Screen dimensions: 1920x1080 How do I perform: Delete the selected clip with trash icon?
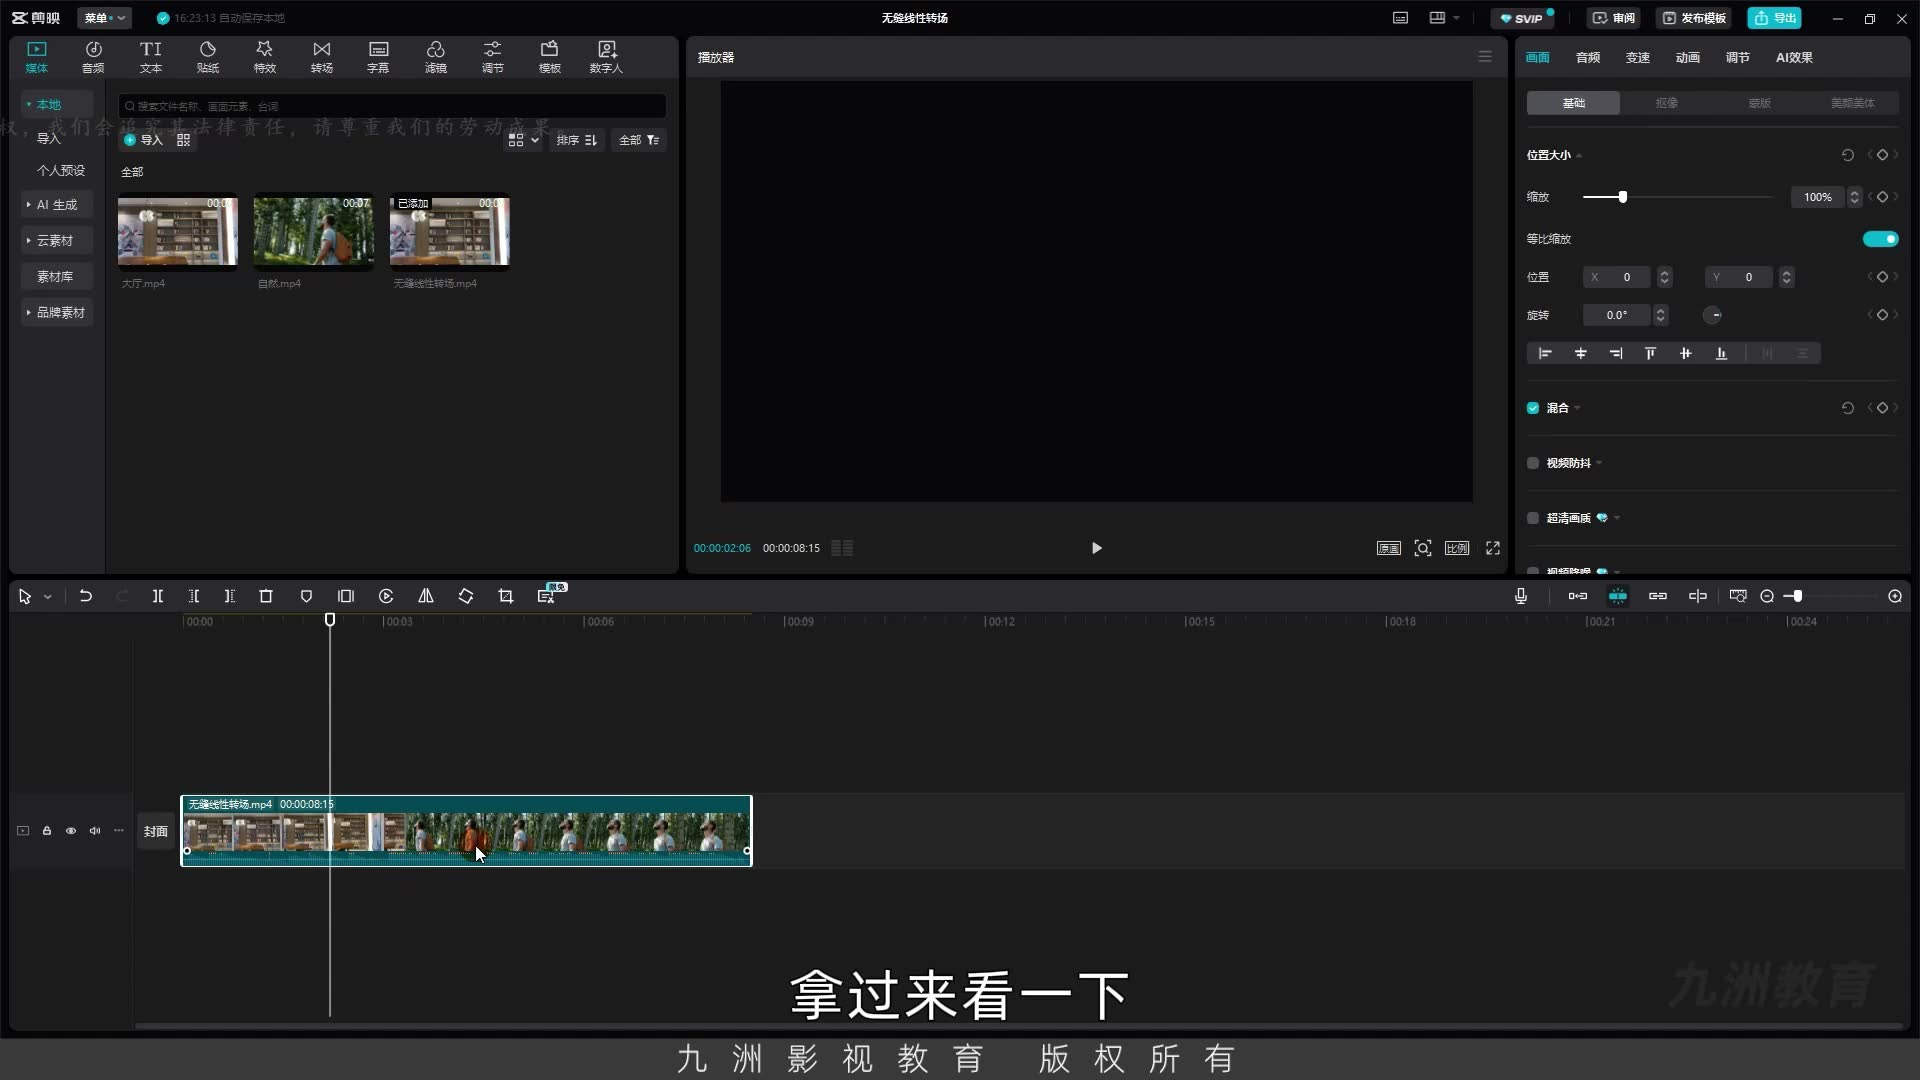click(266, 596)
